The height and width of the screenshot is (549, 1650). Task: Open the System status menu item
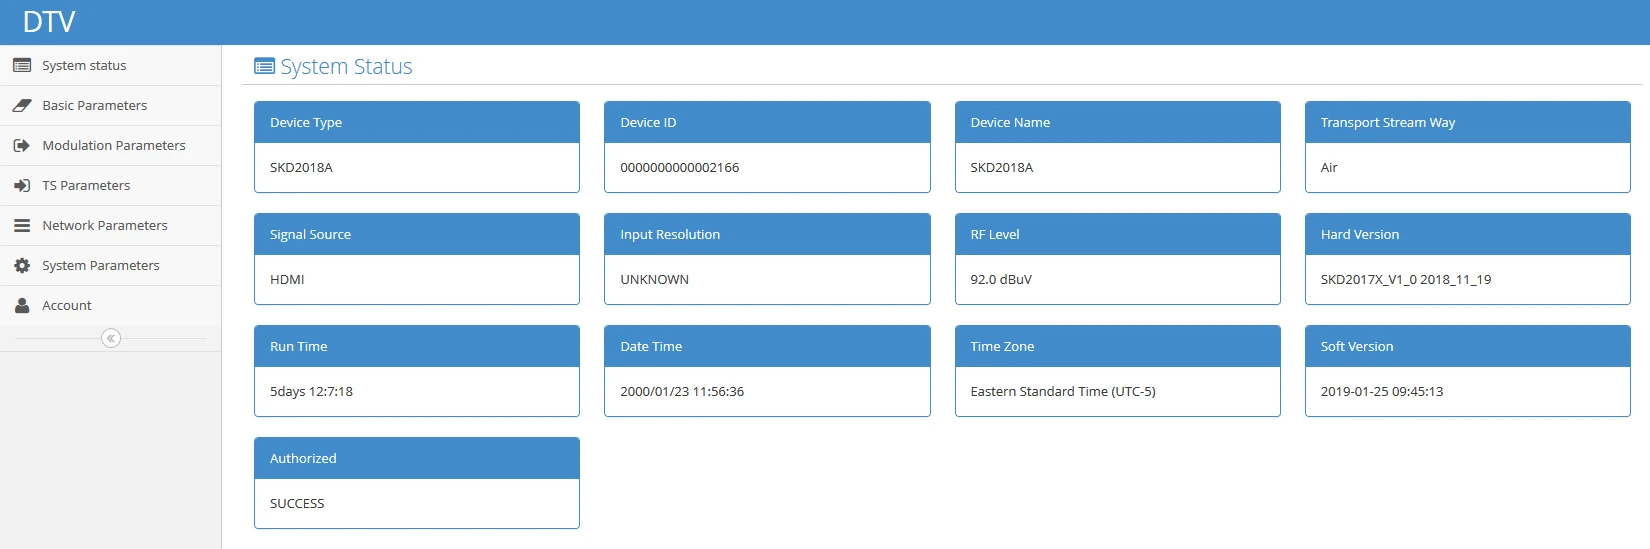pos(110,66)
